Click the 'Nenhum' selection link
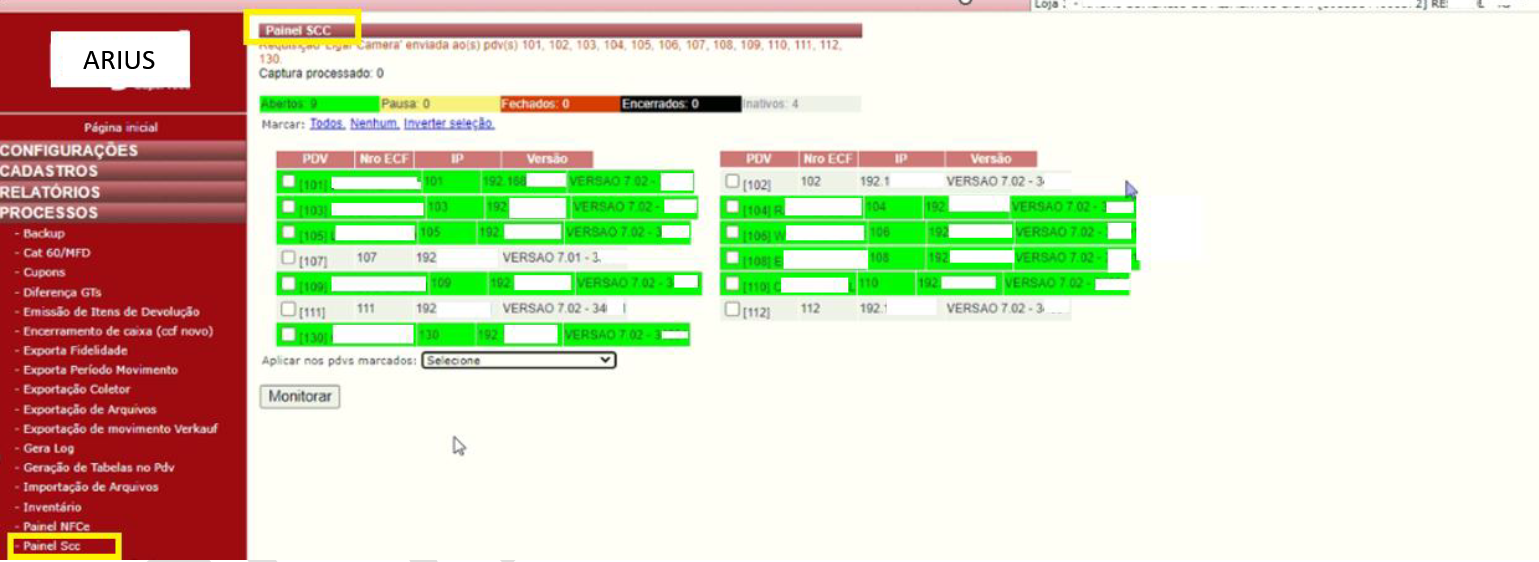1539x562 pixels. tap(374, 124)
